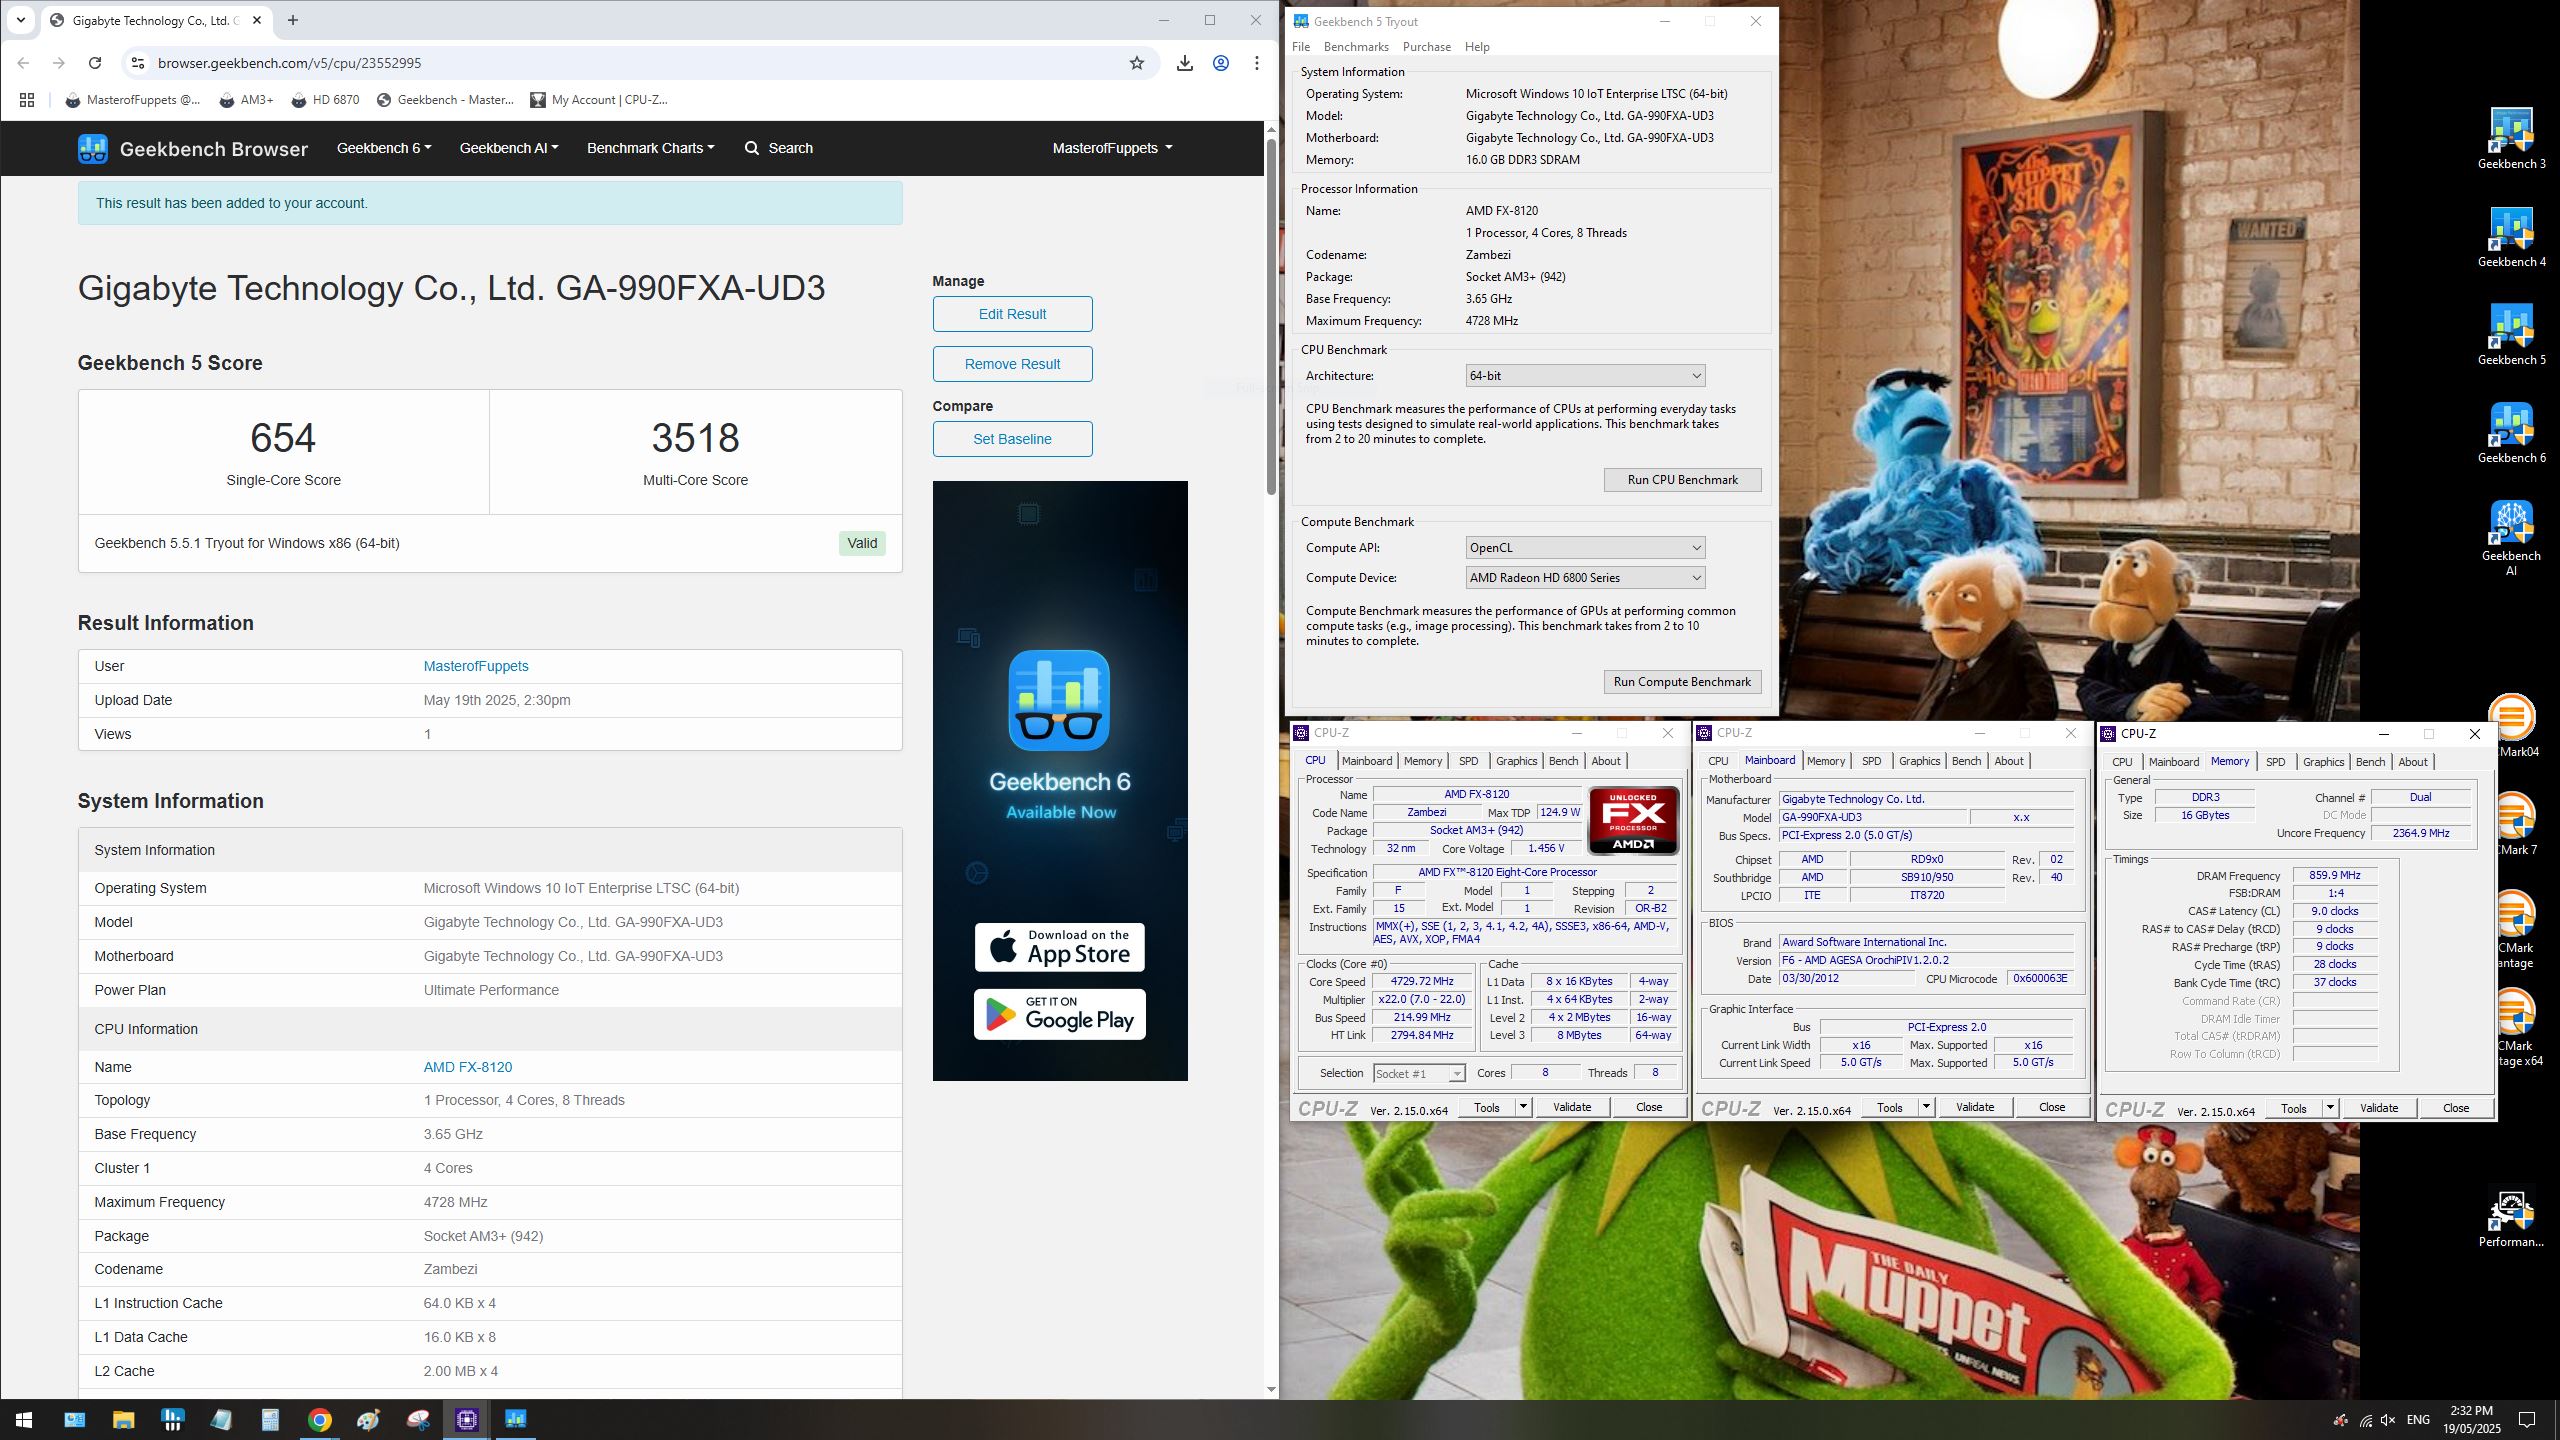
Task: Reload the Geekbench page
Action: tap(95, 63)
